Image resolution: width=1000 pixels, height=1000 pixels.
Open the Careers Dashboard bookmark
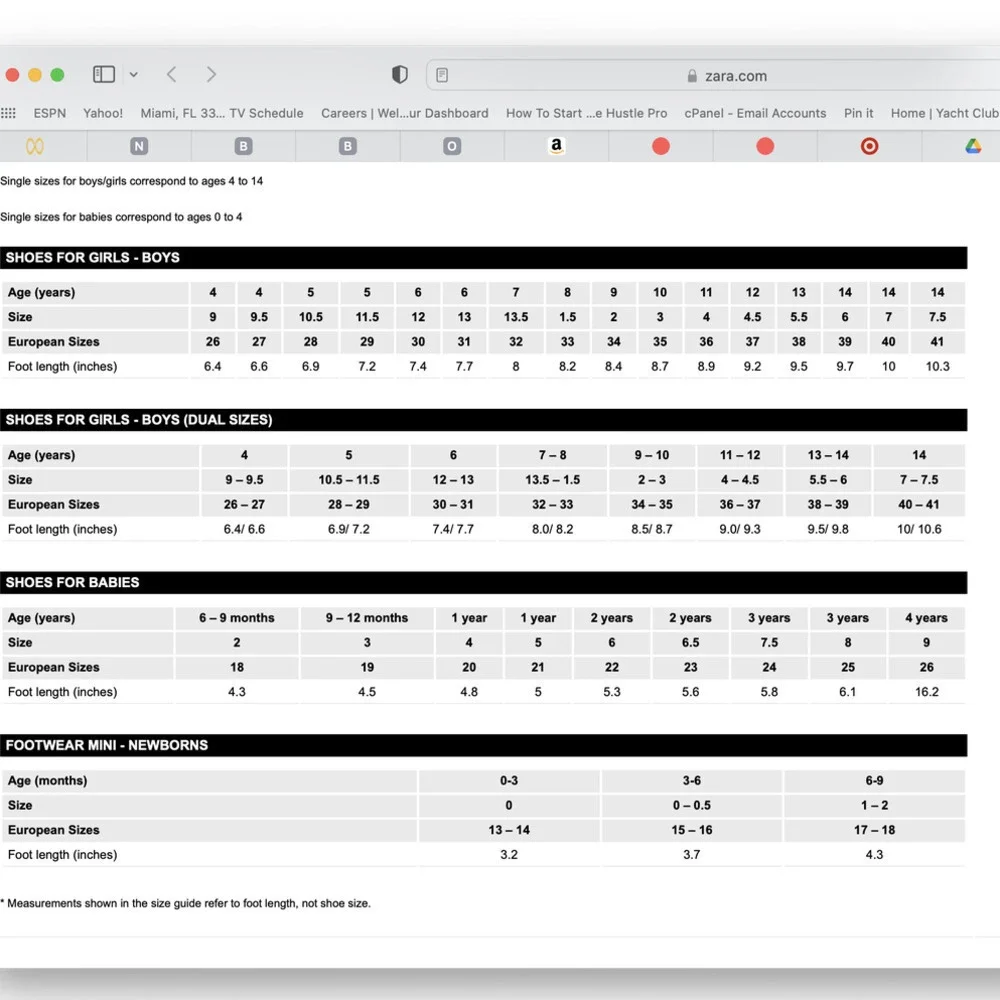[404, 113]
